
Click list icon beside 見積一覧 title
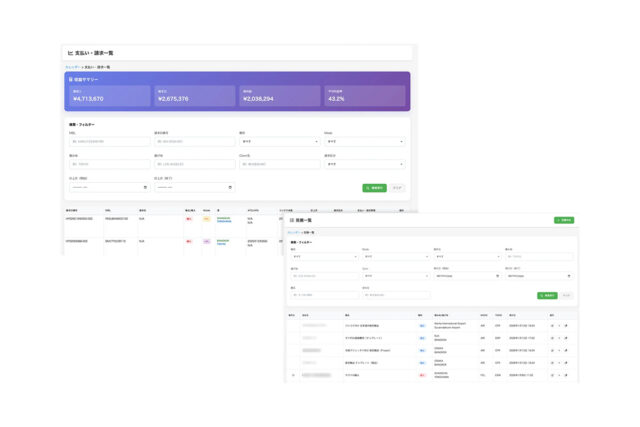point(292,220)
